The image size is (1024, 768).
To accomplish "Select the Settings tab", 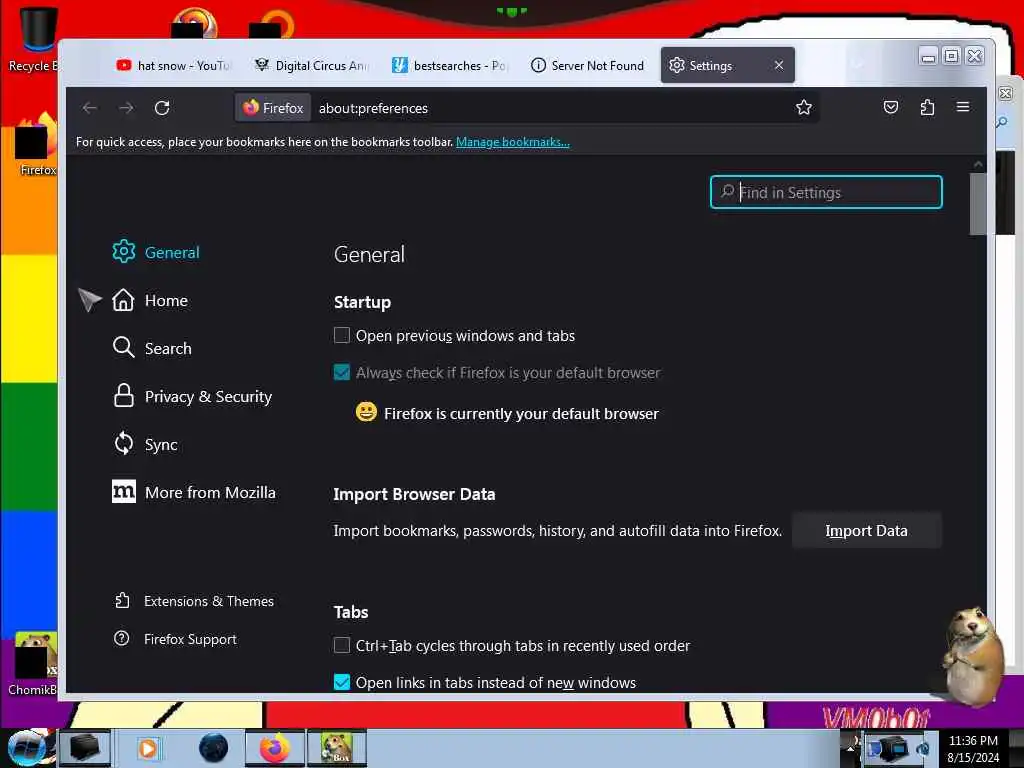I will pyautogui.click(x=727, y=65).
